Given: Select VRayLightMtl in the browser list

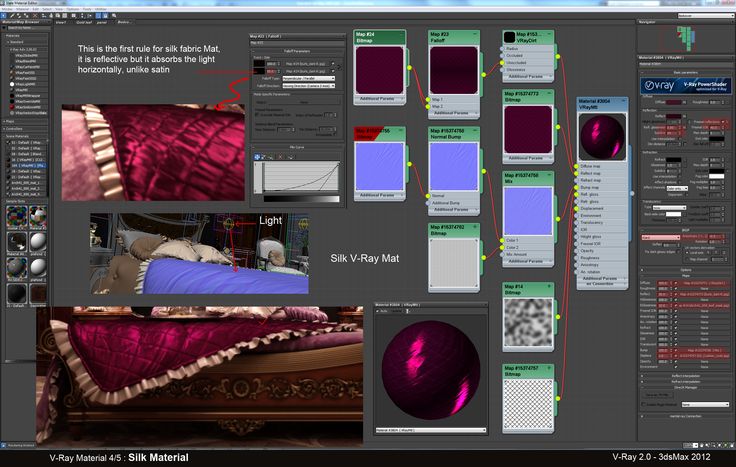Looking at the screenshot, I should click(26, 84).
